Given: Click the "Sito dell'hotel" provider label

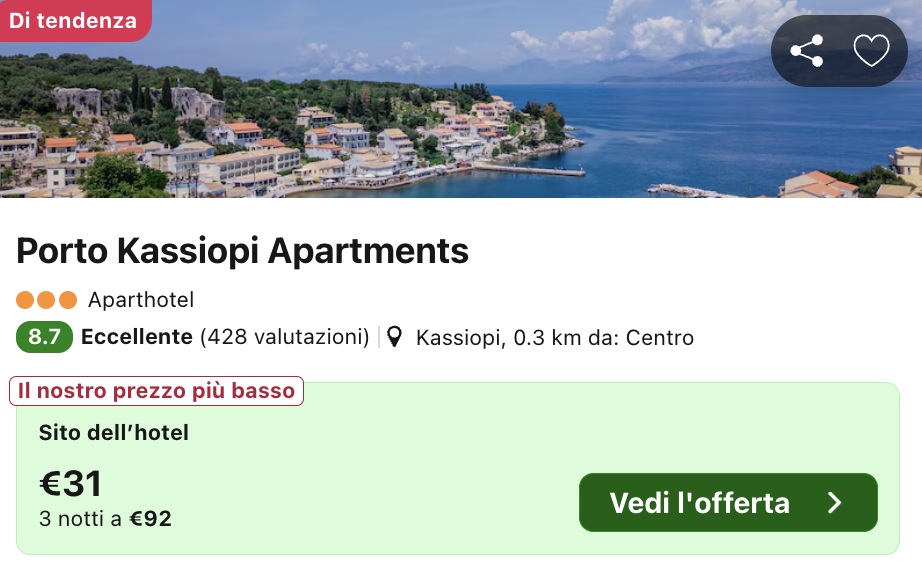Looking at the screenshot, I should pyautogui.click(x=114, y=433).
